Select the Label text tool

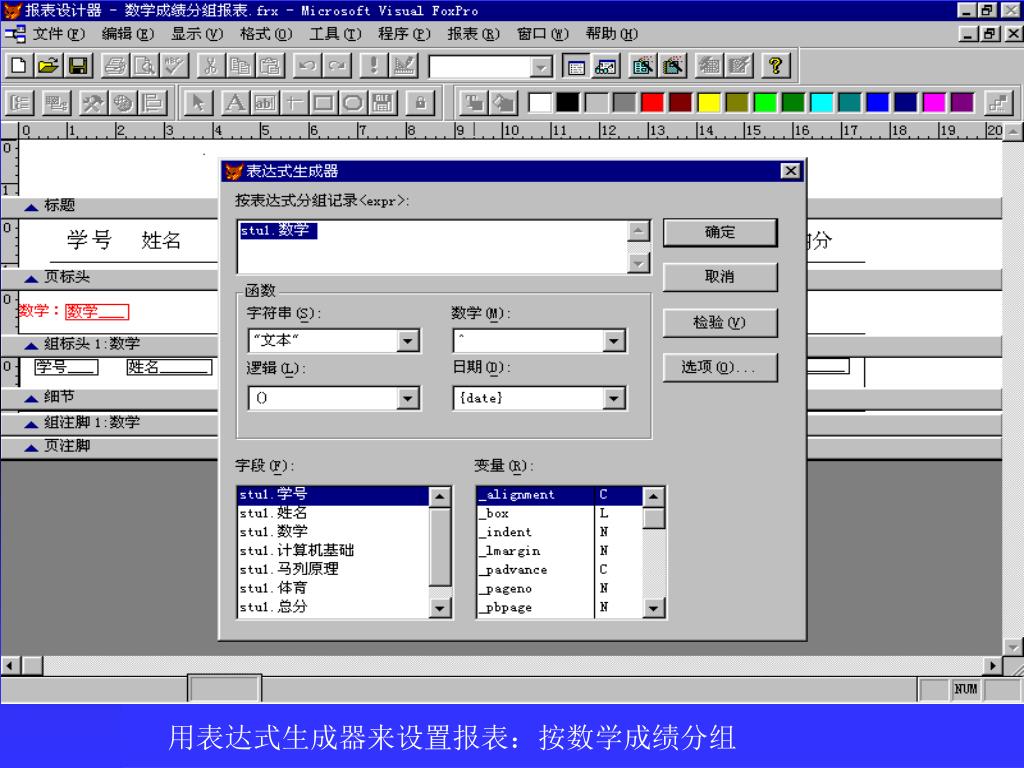point(234,103)
